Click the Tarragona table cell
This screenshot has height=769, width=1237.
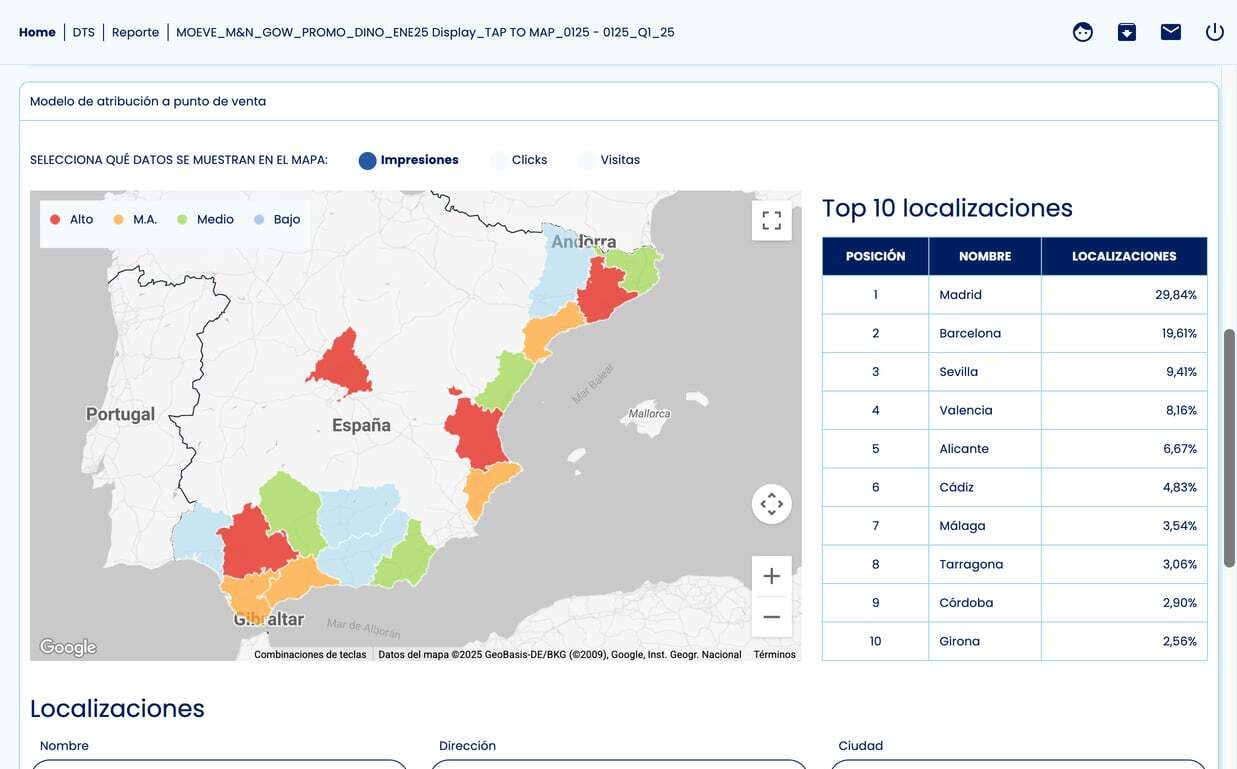click(x=985, y=564)
